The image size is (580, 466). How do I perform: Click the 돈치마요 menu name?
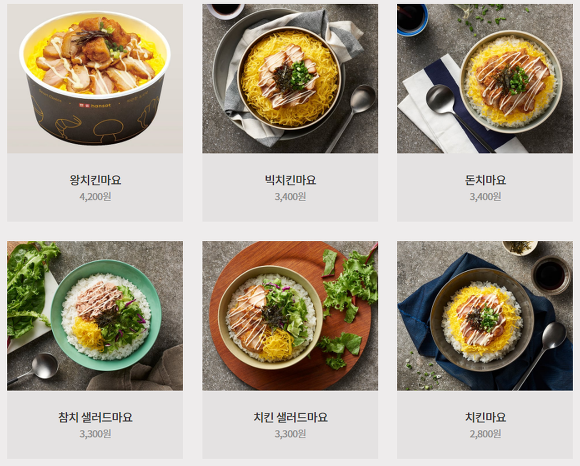pyautogui.click(x=485, y=180)
